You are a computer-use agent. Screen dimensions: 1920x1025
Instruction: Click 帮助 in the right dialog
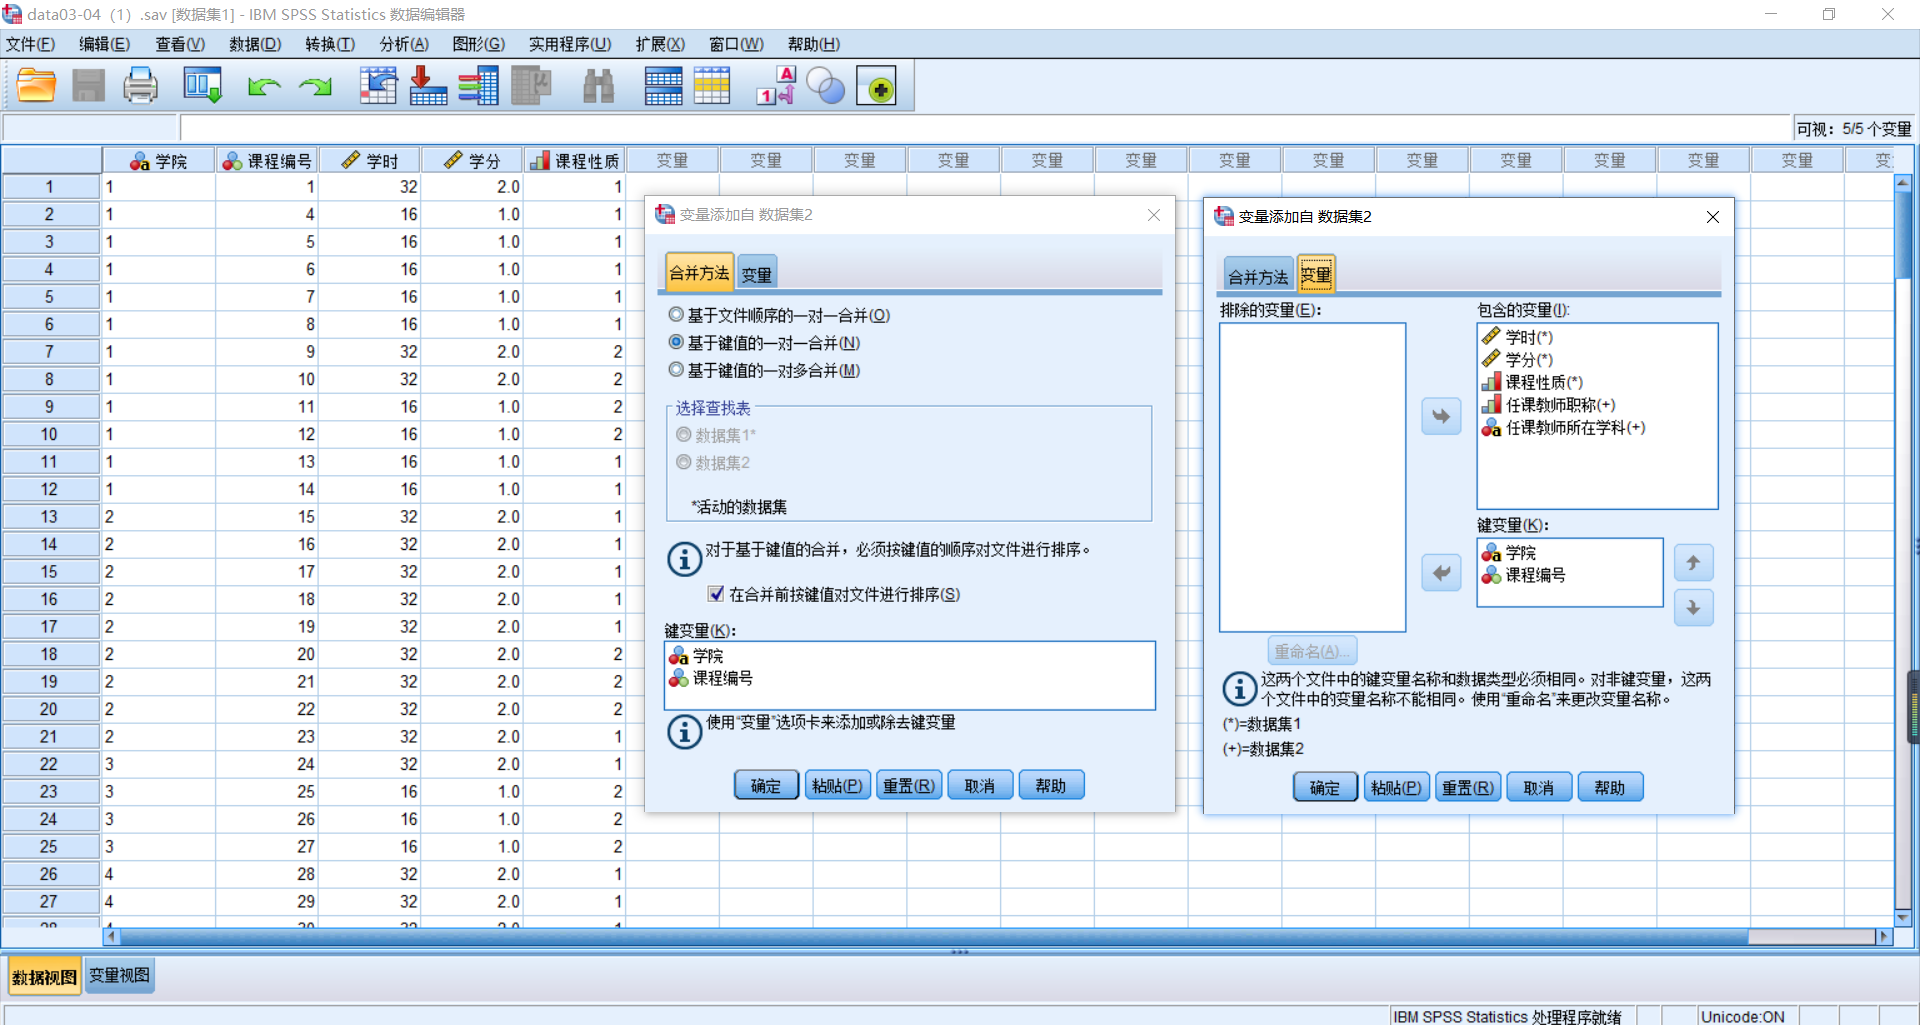tap(1609, 787)
